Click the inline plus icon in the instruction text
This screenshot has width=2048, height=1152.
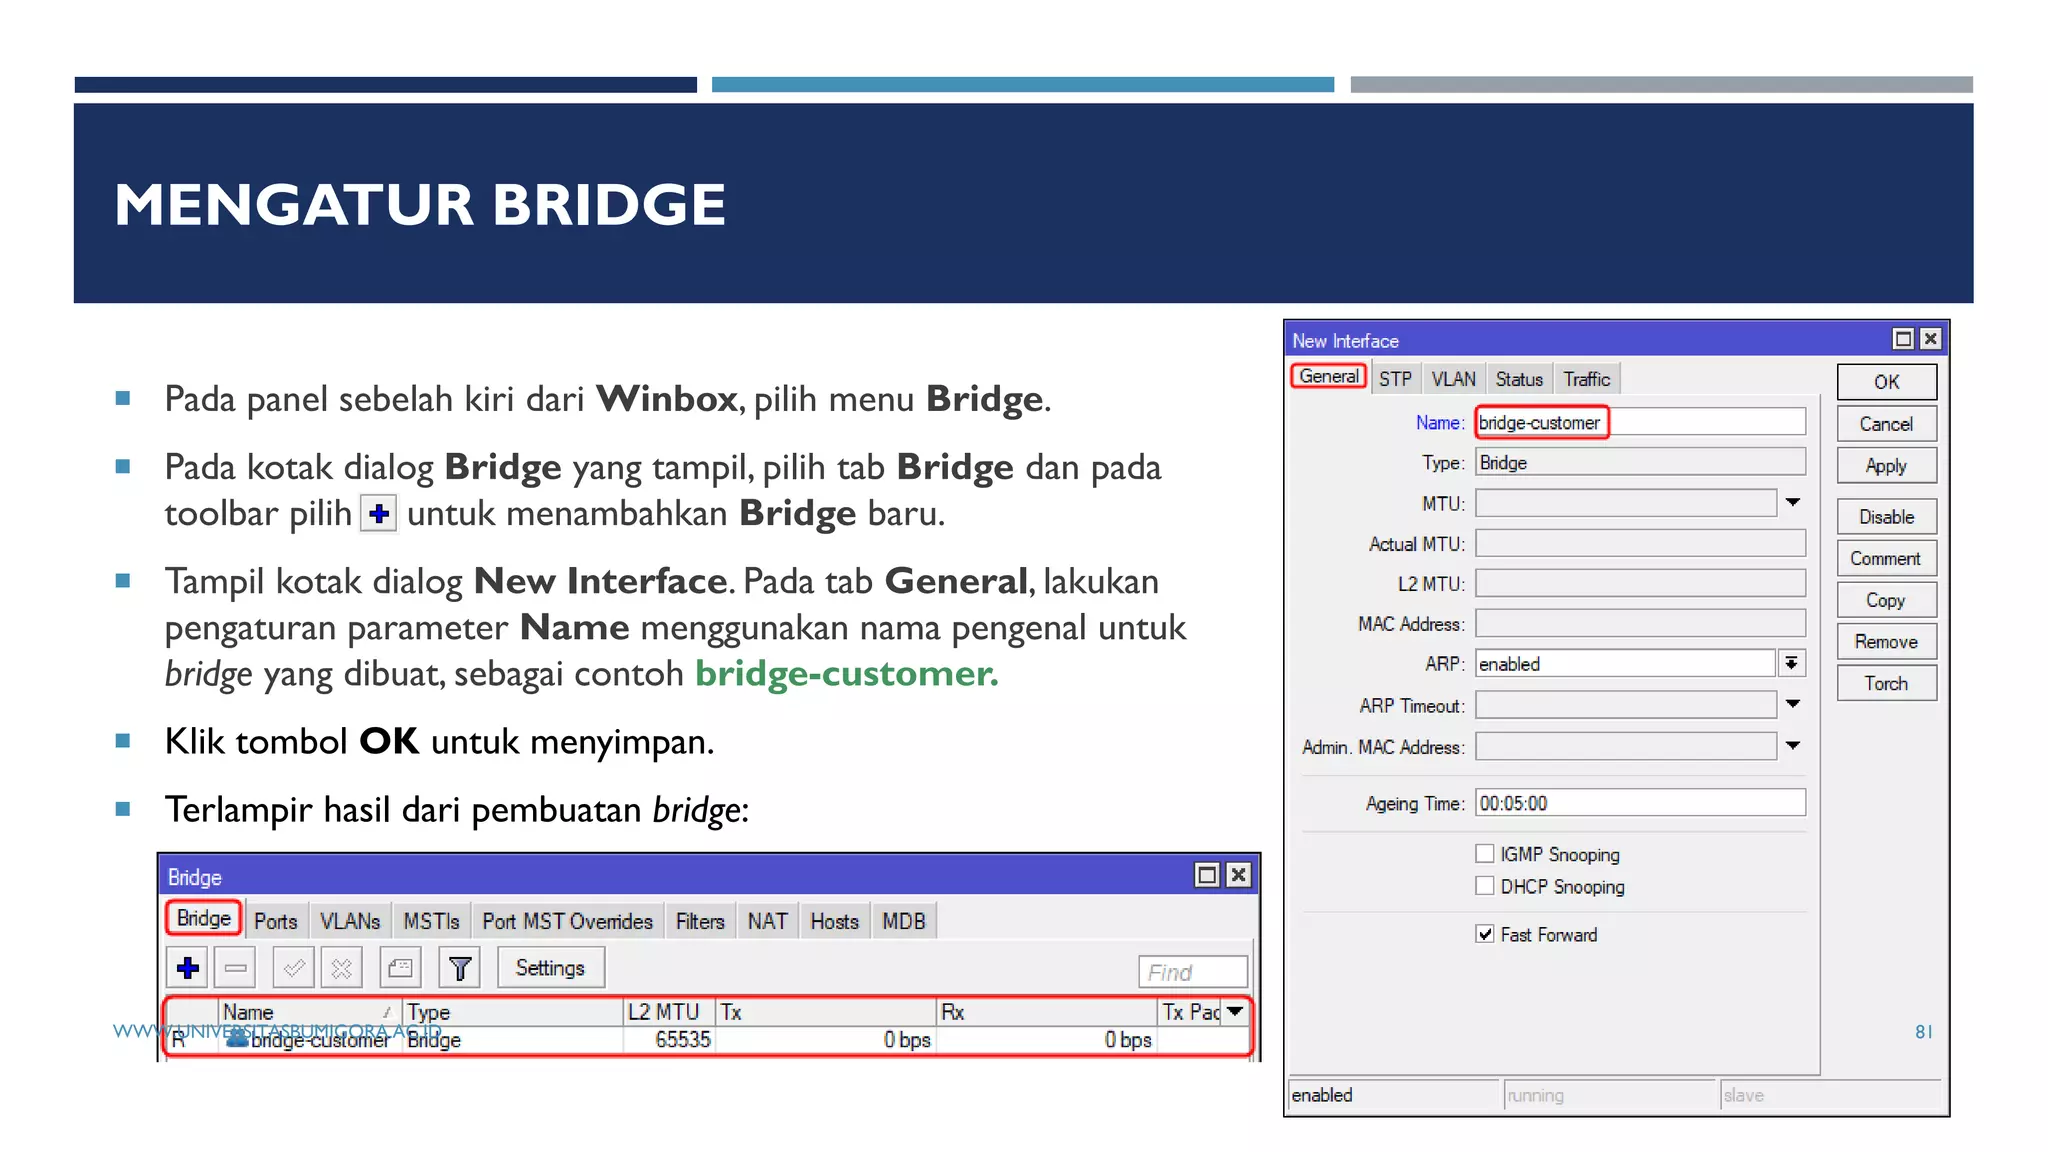(379, 514)
